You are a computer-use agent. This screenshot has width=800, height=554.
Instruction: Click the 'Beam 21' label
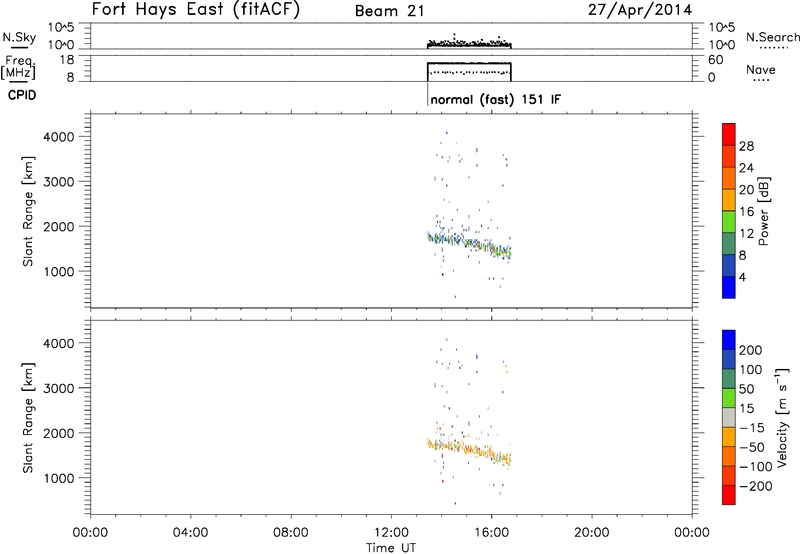390,11
